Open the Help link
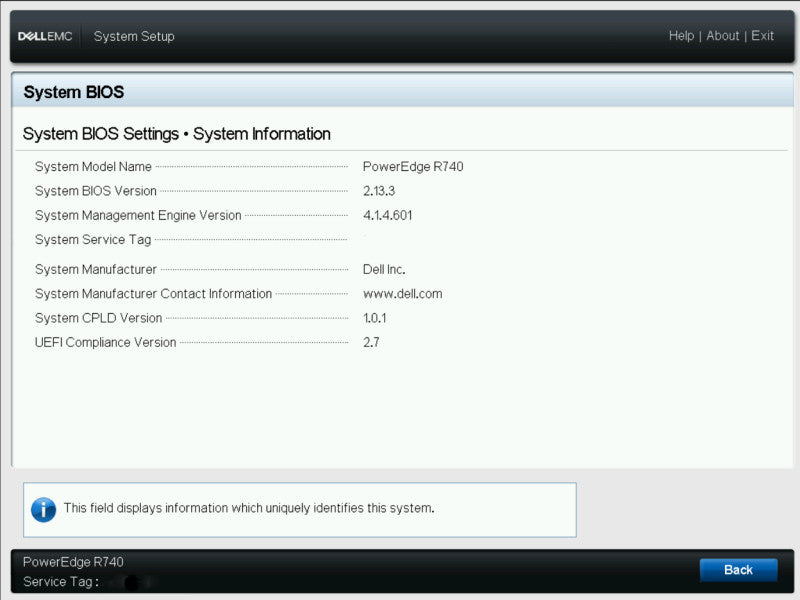The height and width of the screenshot is (600, 800). click(681, 36)
